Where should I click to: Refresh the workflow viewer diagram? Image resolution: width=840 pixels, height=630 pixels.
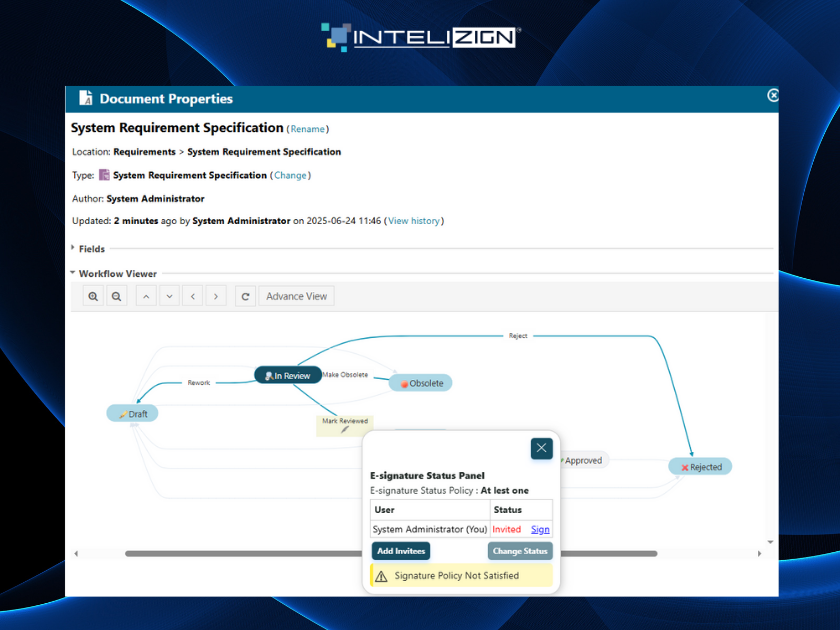pos(245,296)
